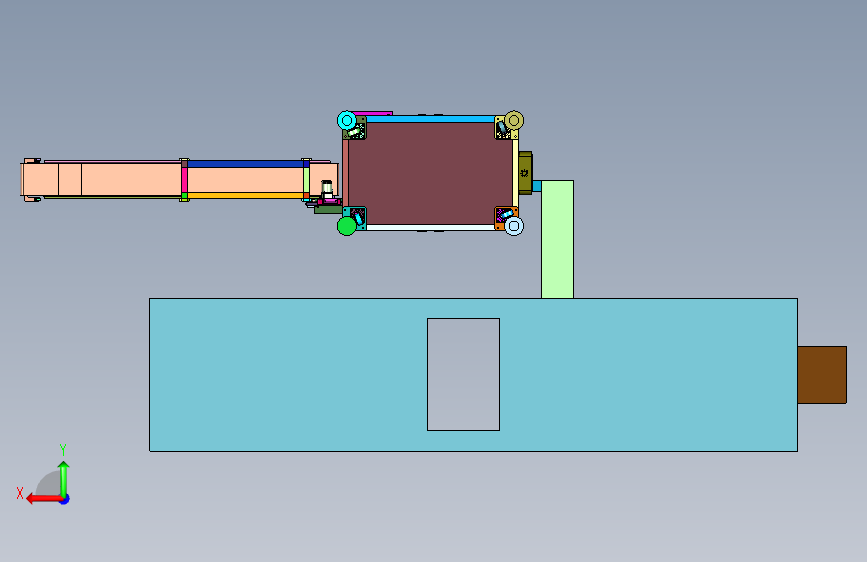This screenshot has height=562, width=867.
Task: Click the khaki ring at the frame corner
Action: point(514,120)
